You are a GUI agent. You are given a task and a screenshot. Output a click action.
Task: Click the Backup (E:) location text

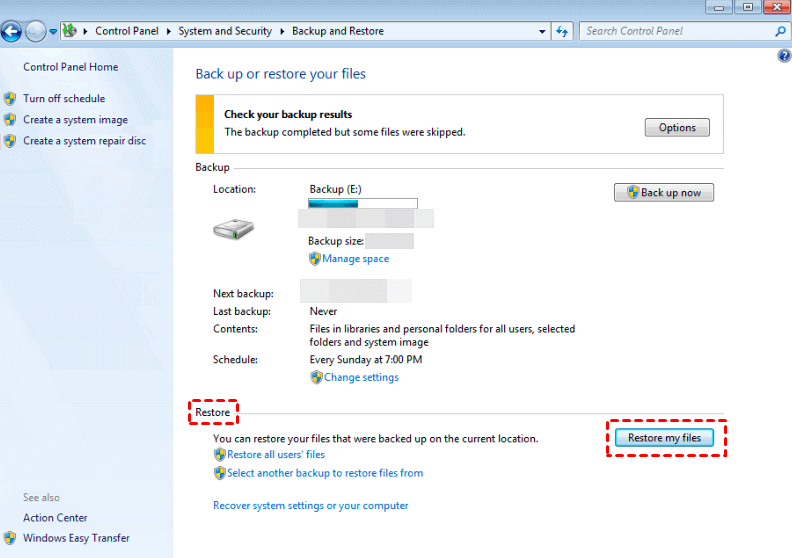pyautogui.click(x=335, y=189)
